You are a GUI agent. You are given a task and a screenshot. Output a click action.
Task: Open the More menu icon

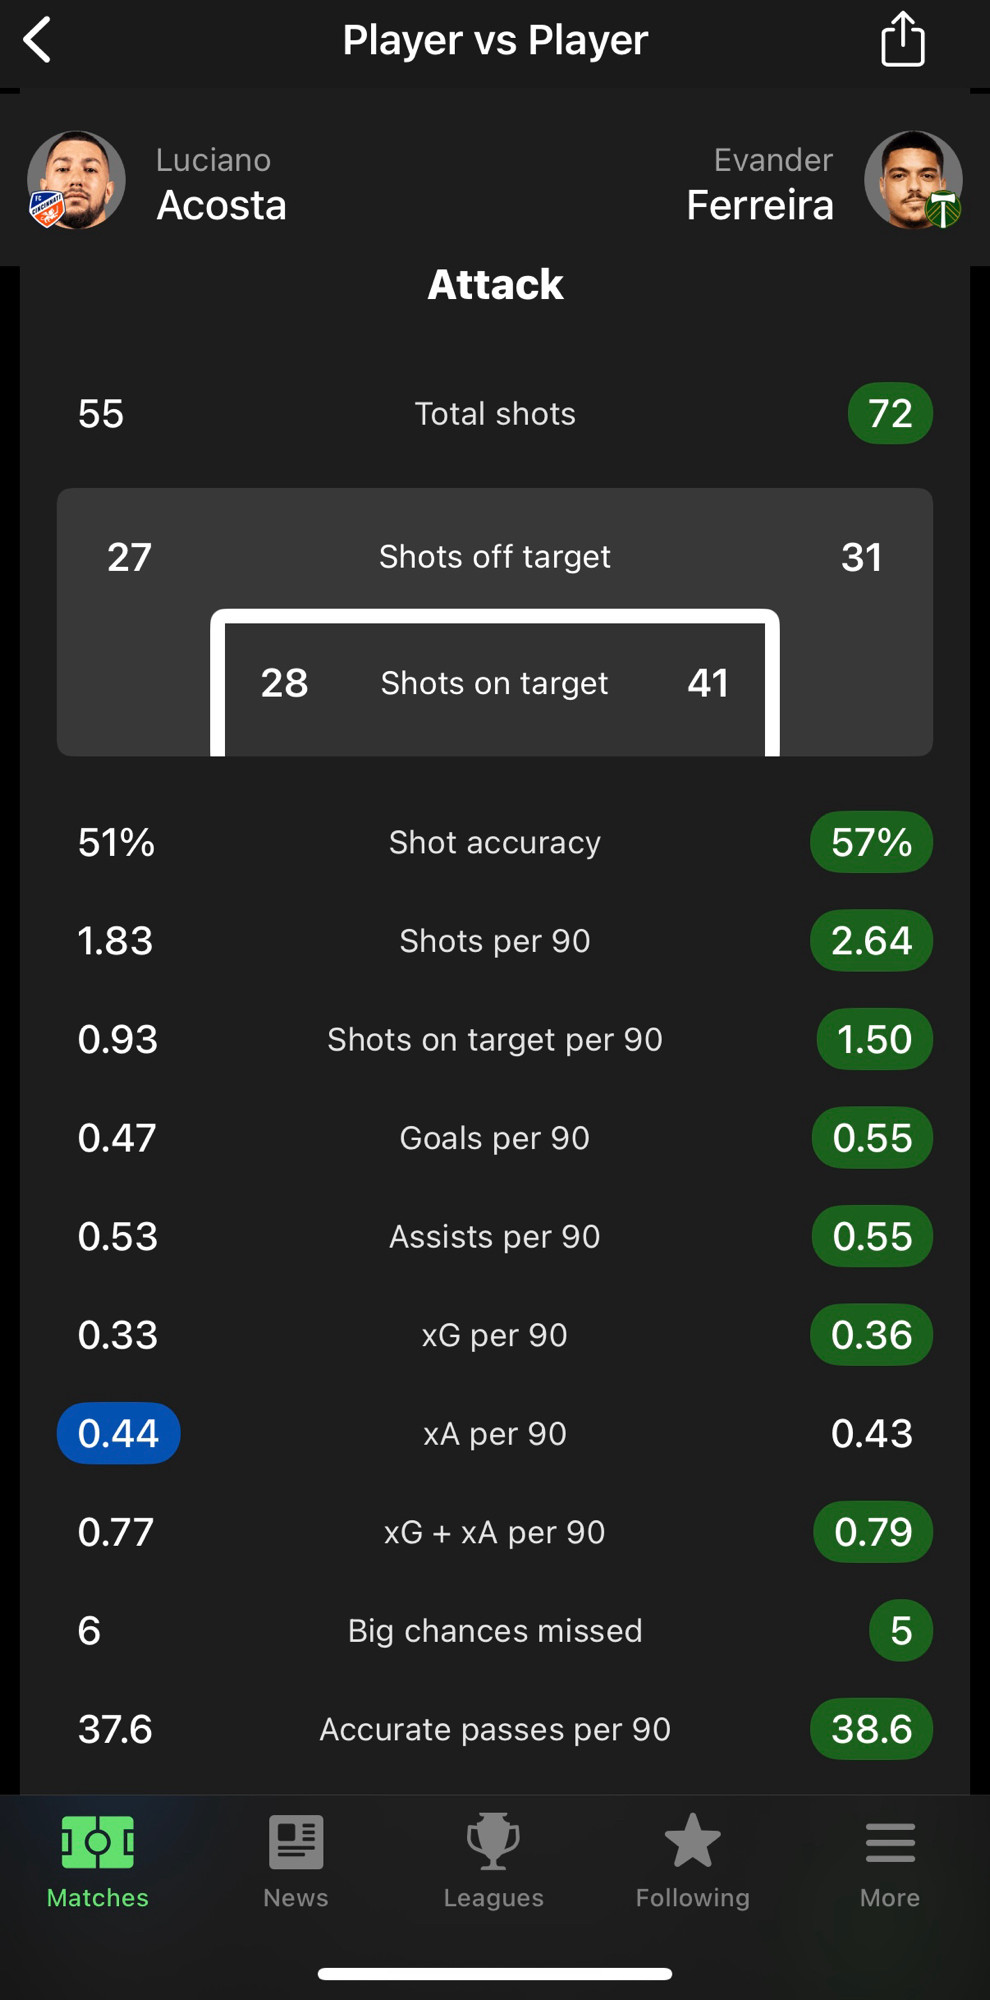[890, 1842]
